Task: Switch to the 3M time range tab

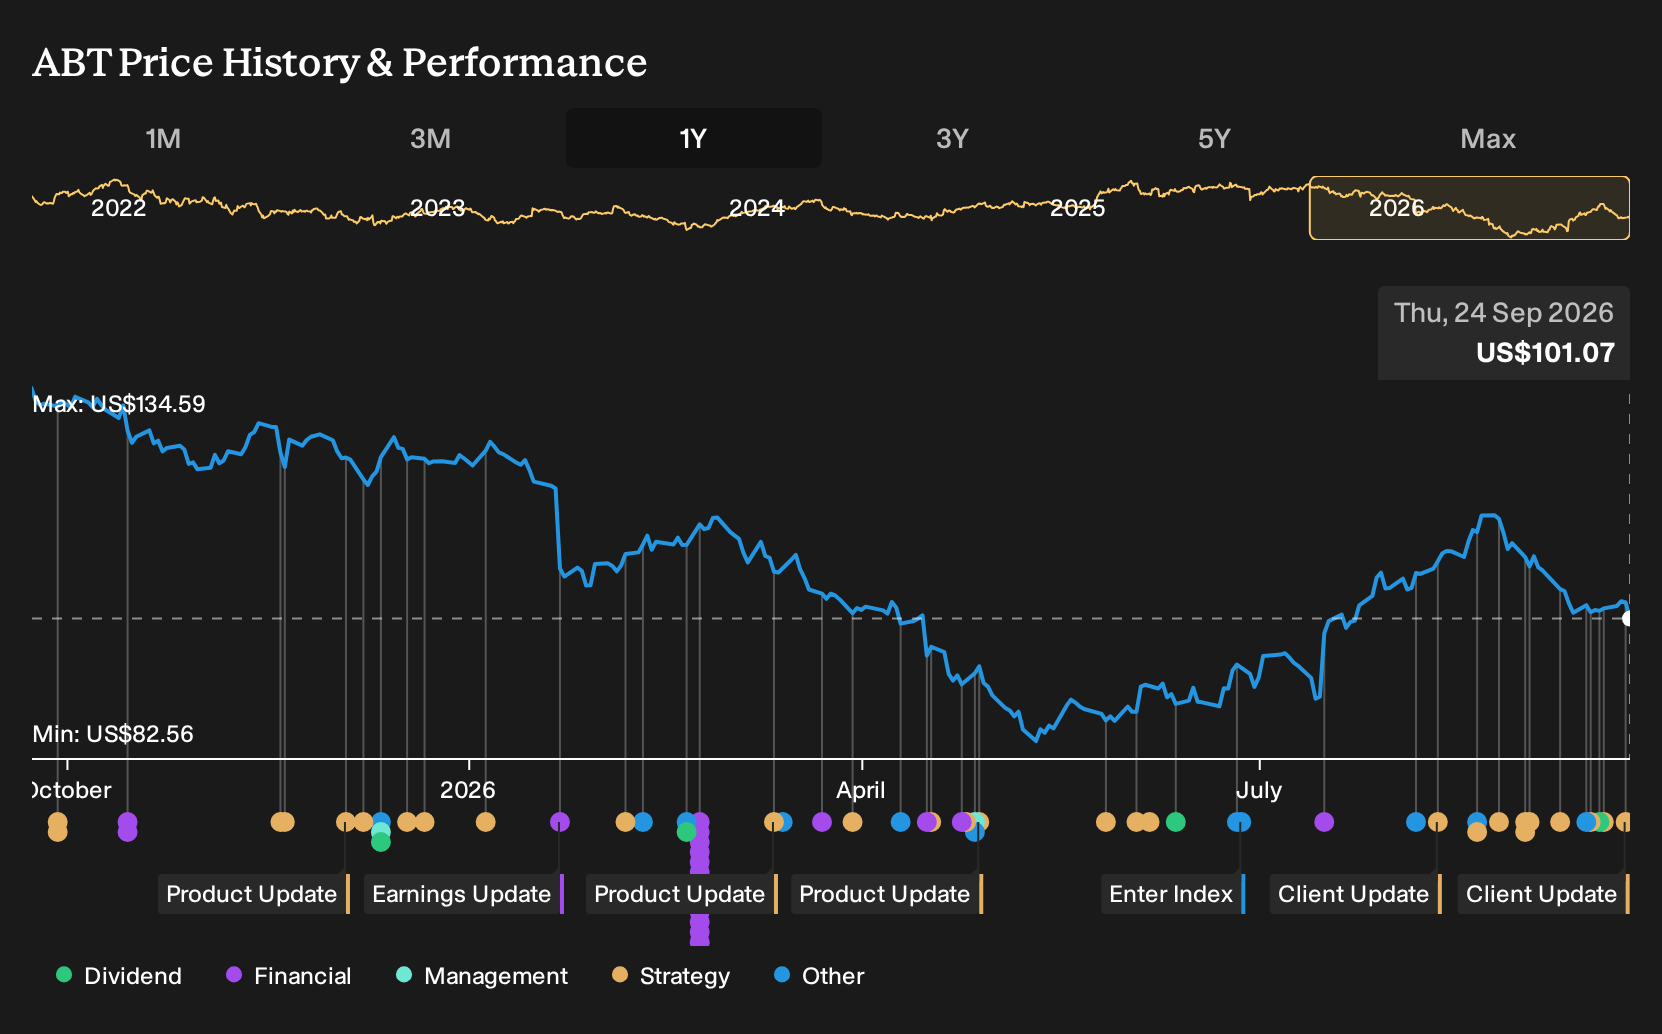Action: tap(430, 138)
